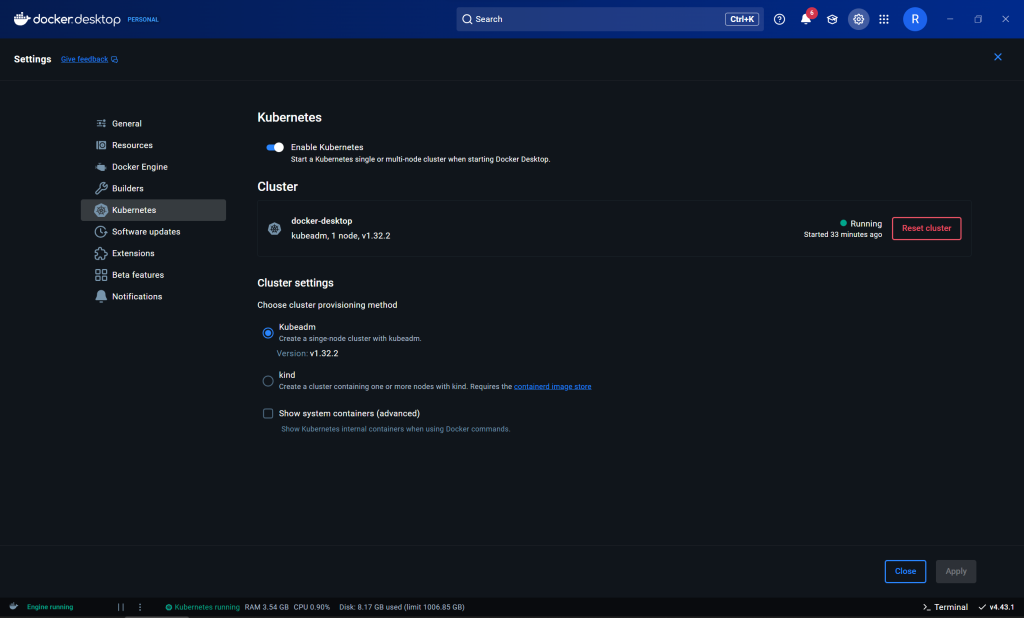Open the Give feedback link

point(84,59)
